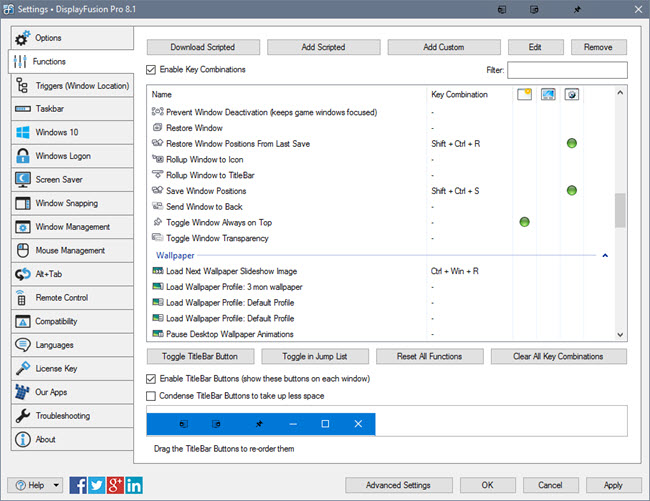Click first button in blue titlebar preview
The width and height of the screenshot is (650, 501).
[183, 424]
